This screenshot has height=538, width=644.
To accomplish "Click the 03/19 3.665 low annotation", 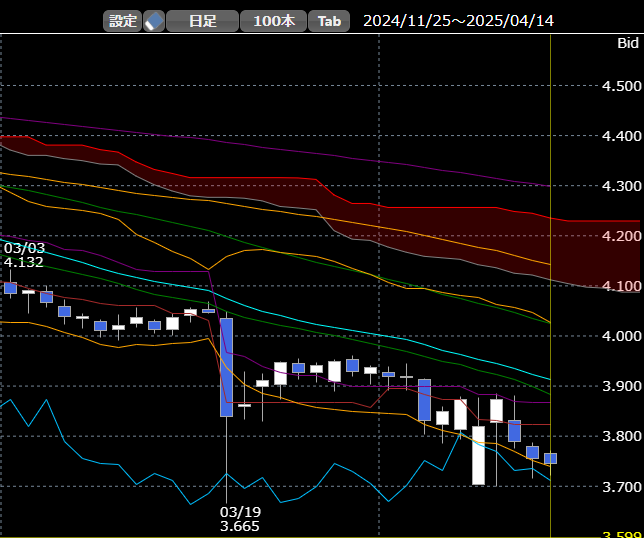I will click(x=240, y=518).
